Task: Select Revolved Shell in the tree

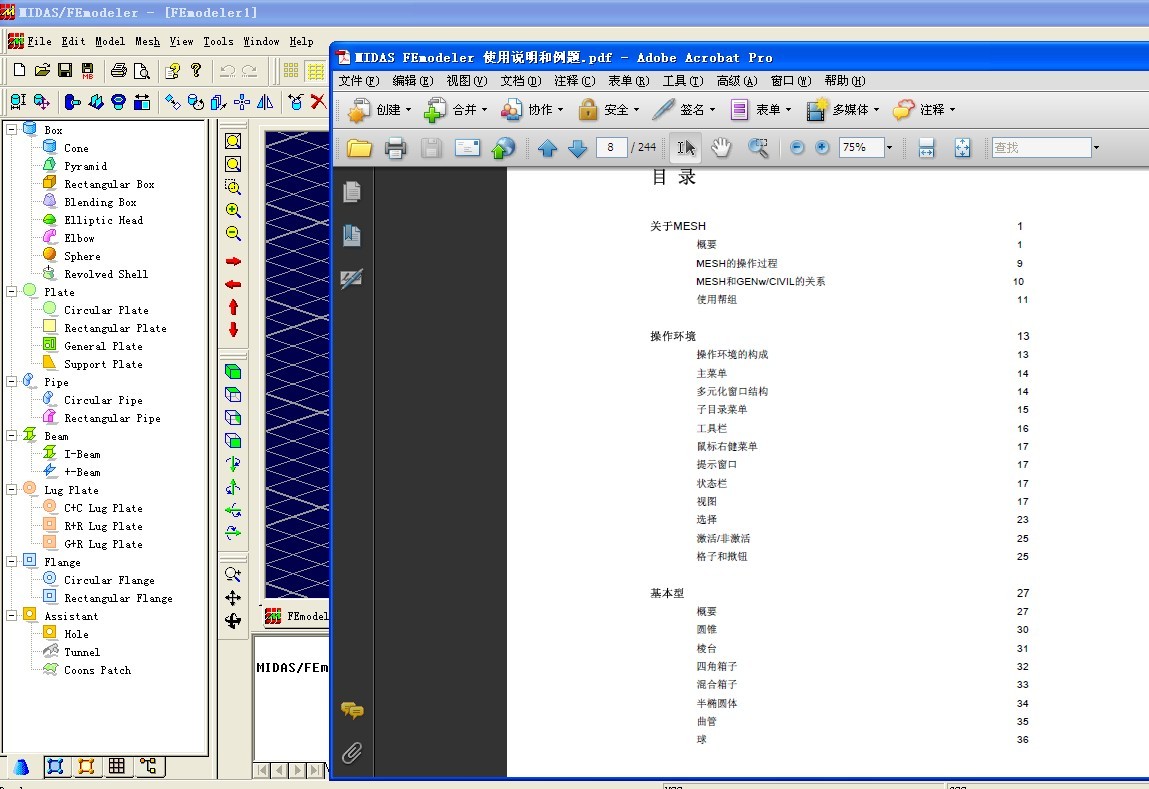Action: tap(106, 274)
